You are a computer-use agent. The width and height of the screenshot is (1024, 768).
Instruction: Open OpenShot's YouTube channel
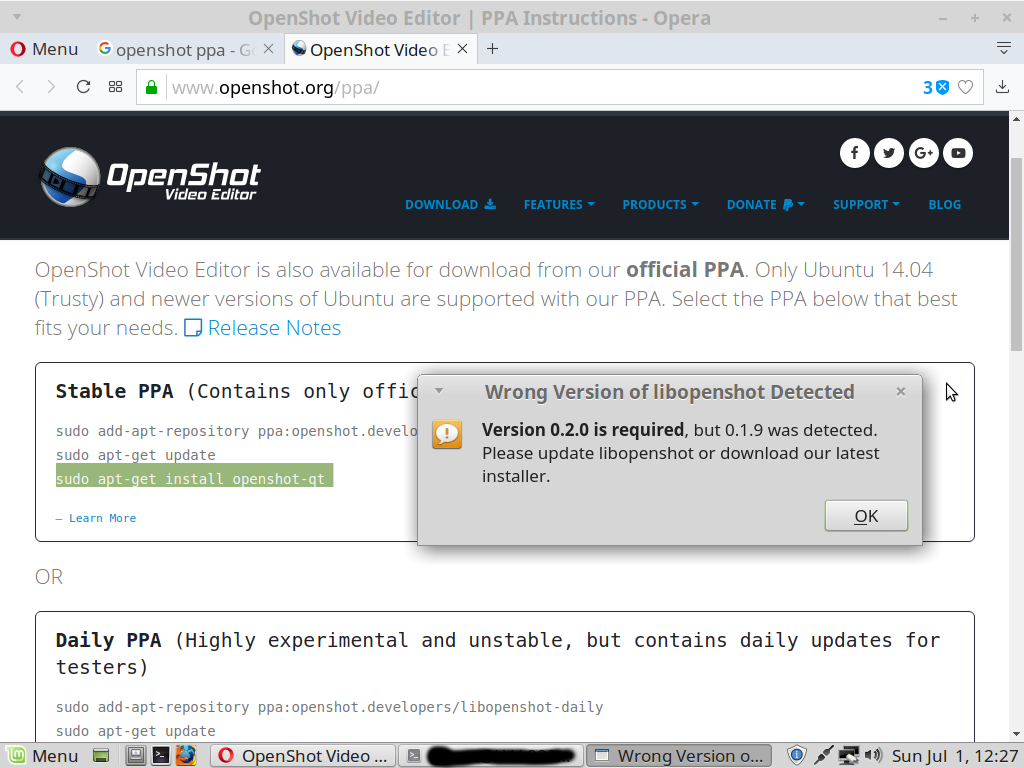point(958,153)
